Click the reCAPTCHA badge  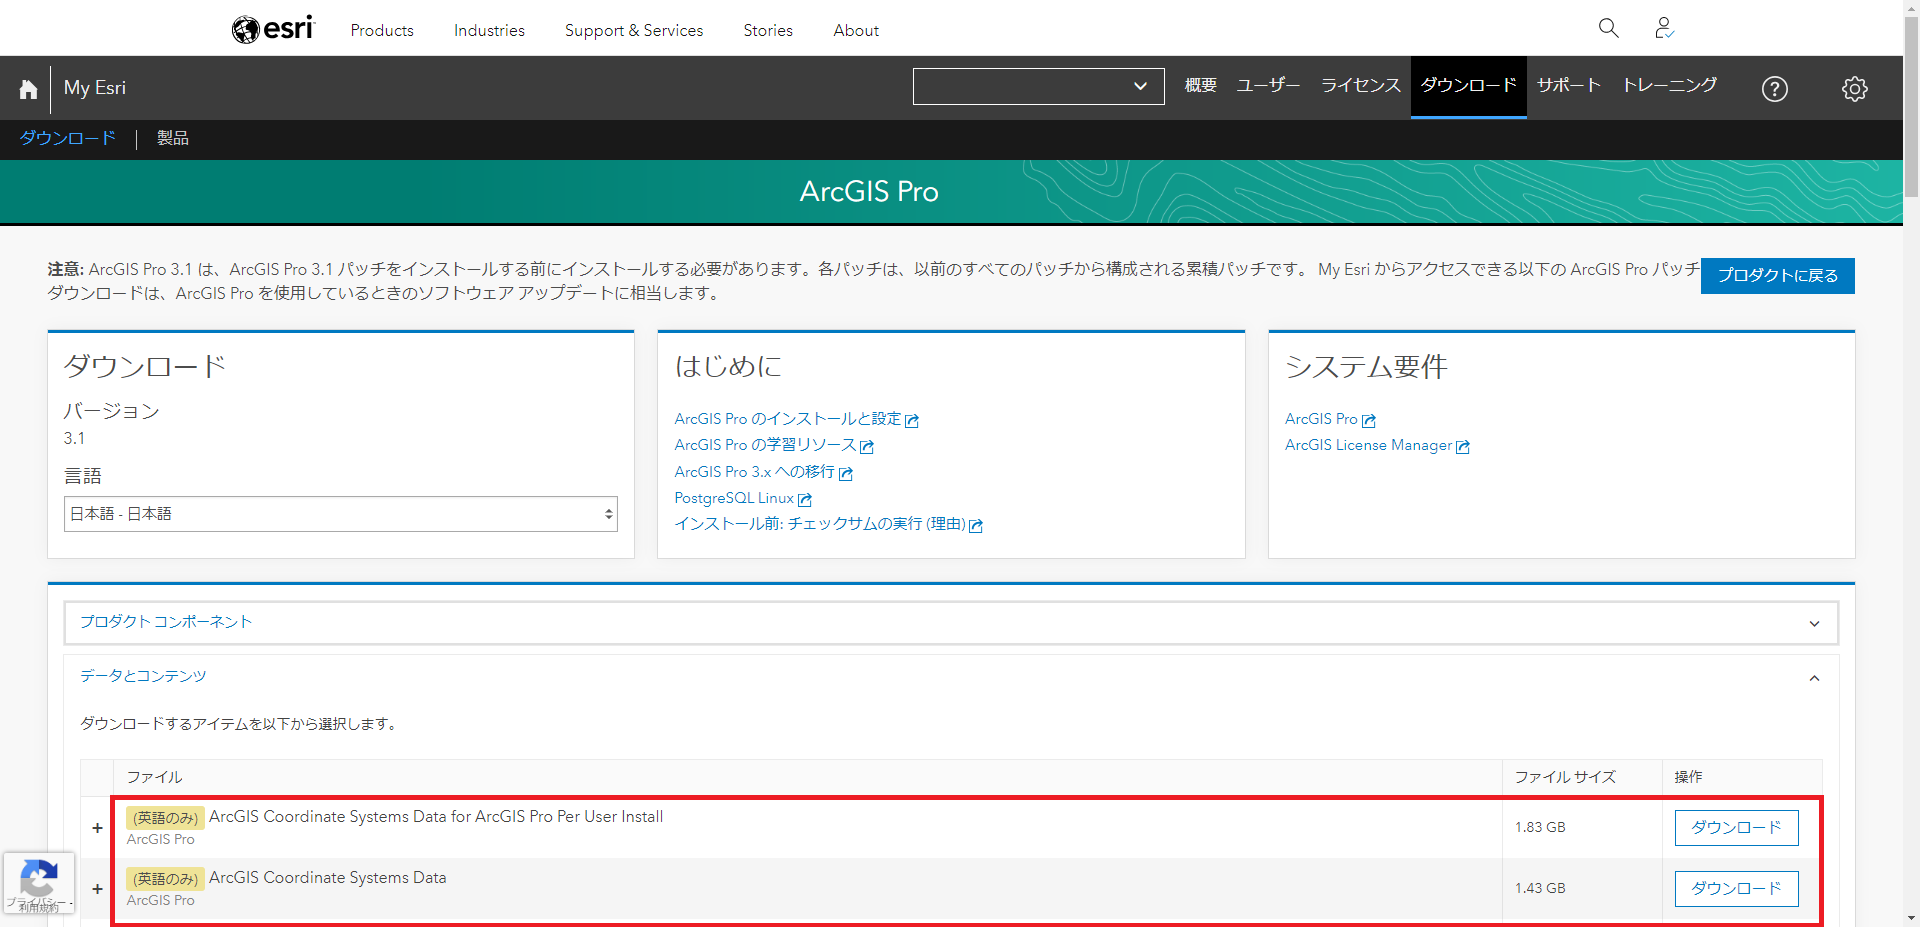pos(38,883)
